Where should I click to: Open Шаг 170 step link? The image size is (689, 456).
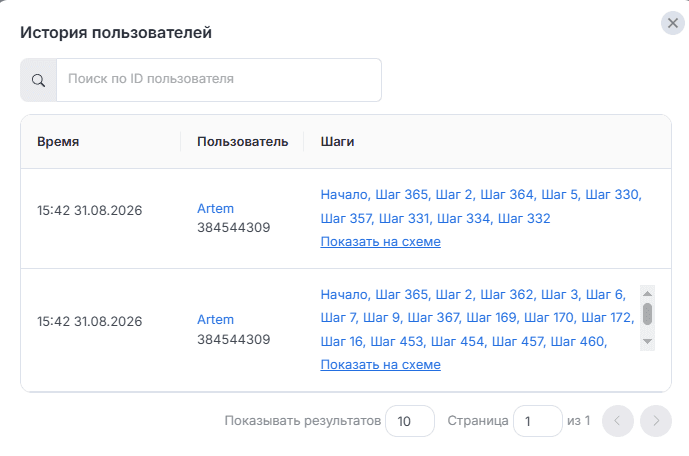[x=549, y=317]
